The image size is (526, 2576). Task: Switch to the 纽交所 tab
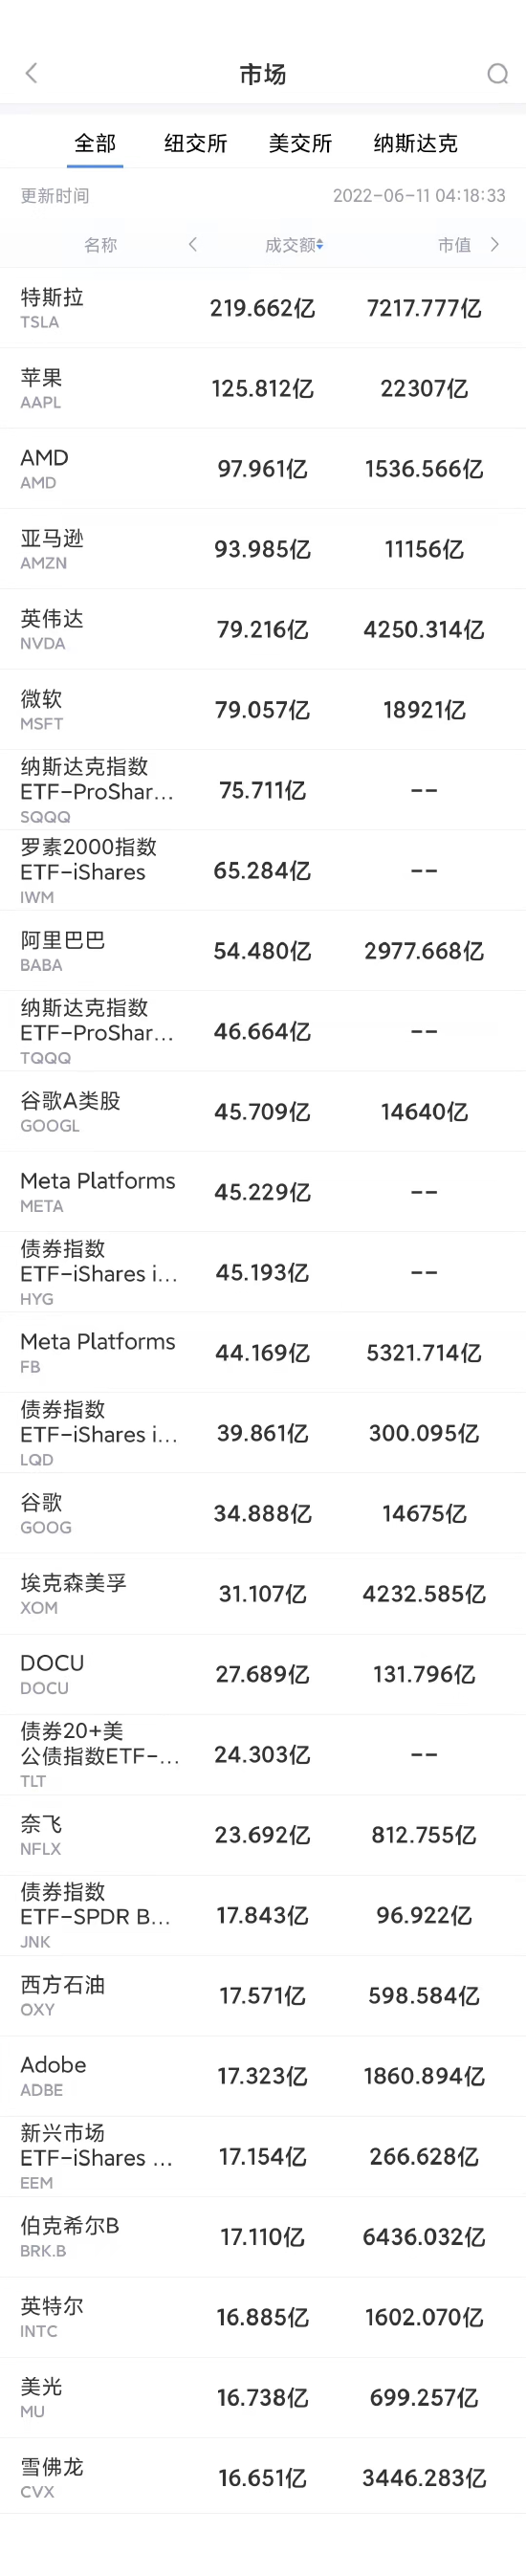[x=196, y=143]
